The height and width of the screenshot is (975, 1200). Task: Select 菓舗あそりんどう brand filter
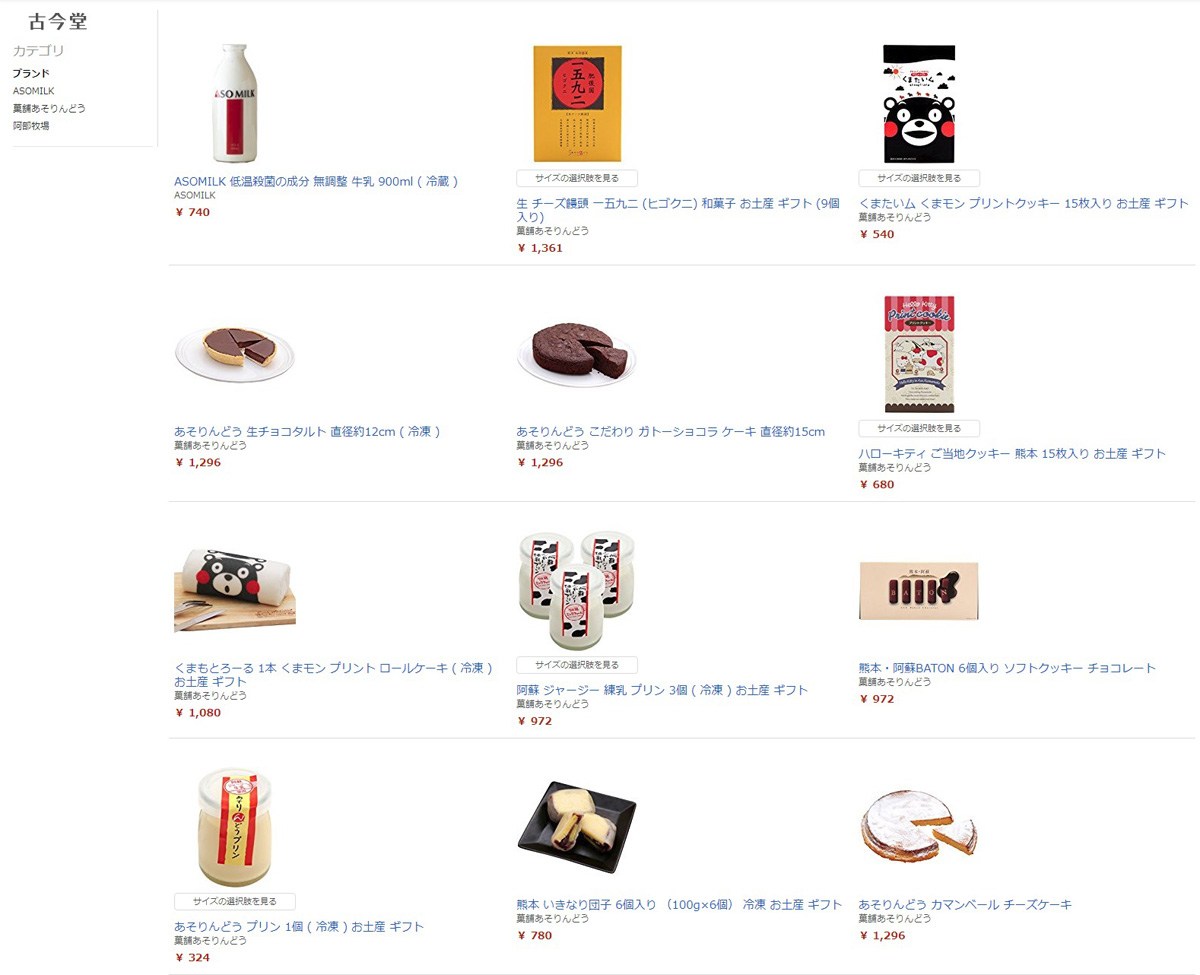[x=49, y=108]
